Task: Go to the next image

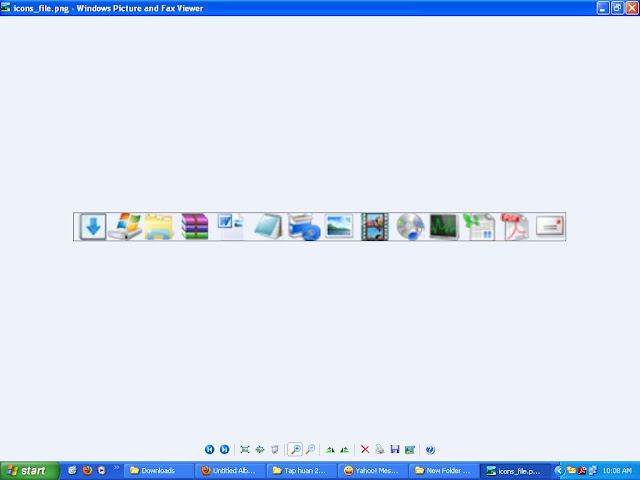Action: coord(224,449)
